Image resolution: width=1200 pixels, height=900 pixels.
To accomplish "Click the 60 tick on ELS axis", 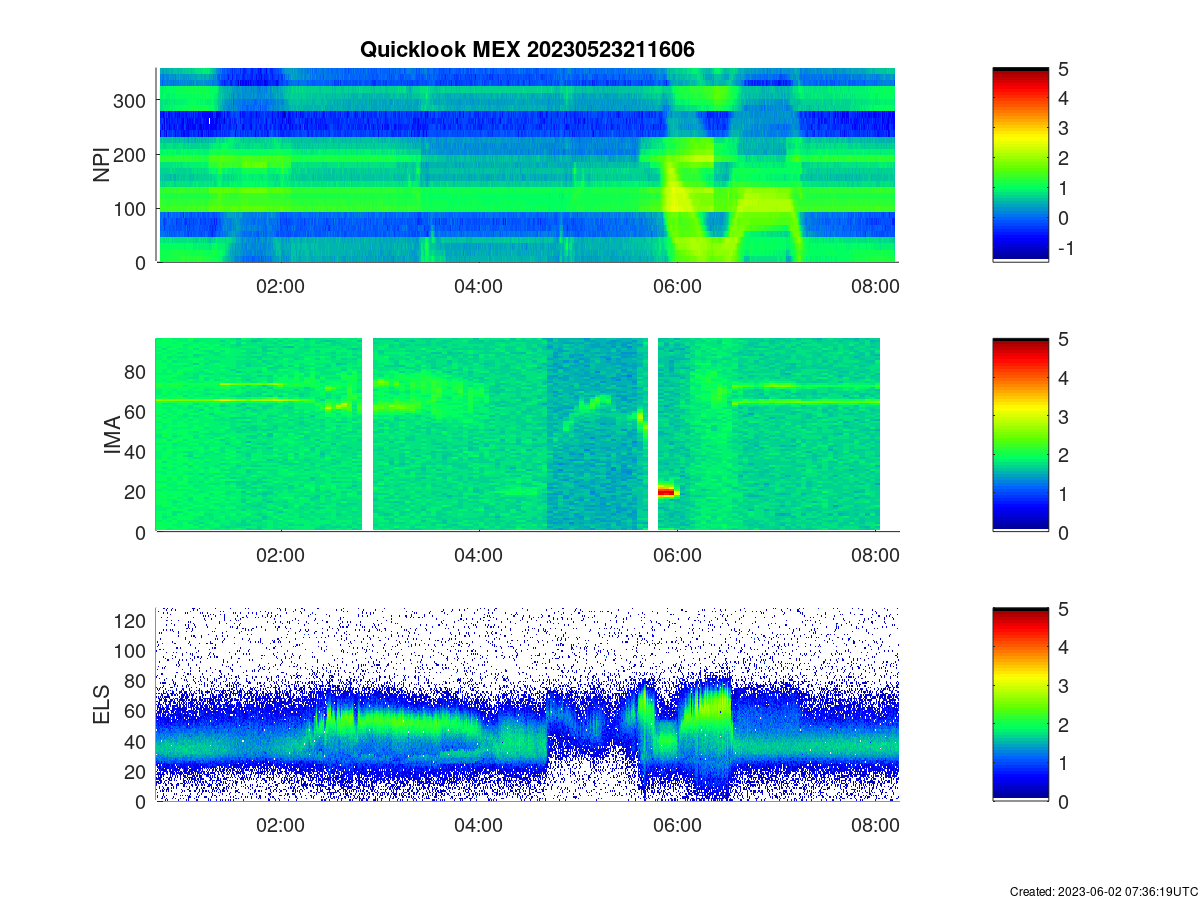I will pyautogui.click(x=137, y=711).
